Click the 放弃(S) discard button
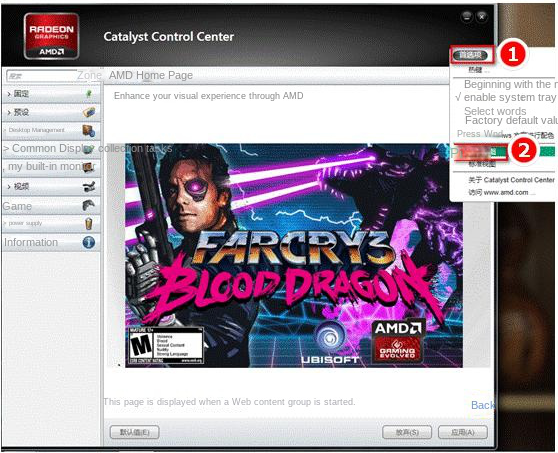558x453 pixels. tap(407, 432)
